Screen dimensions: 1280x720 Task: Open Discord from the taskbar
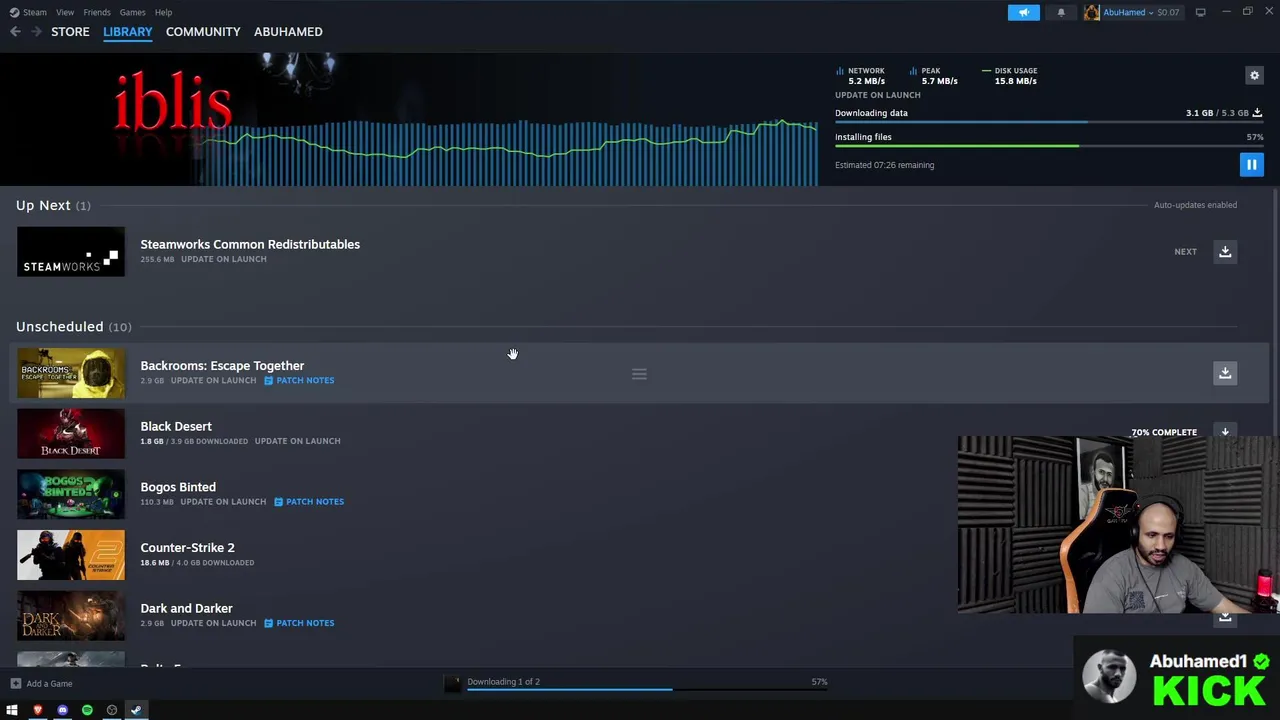coord(62,710)
